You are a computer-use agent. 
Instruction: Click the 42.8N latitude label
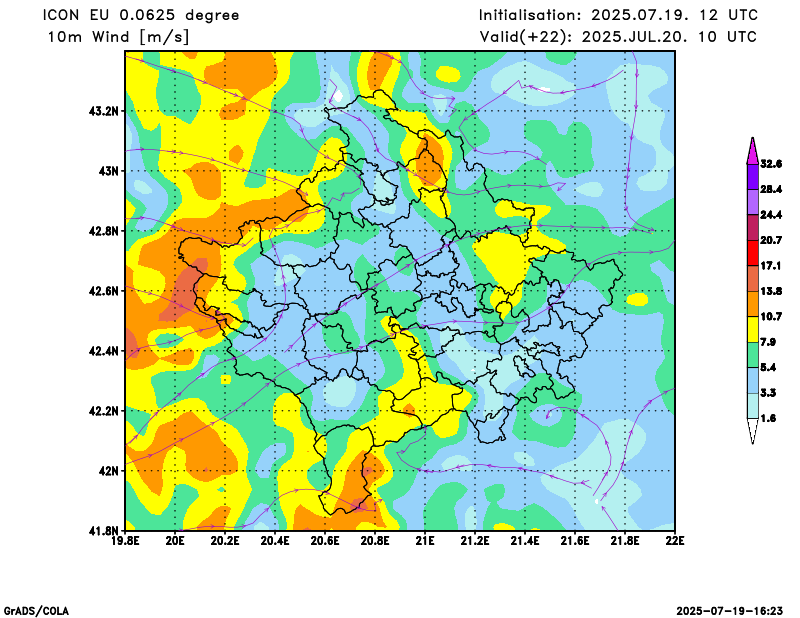pos(104,231)
